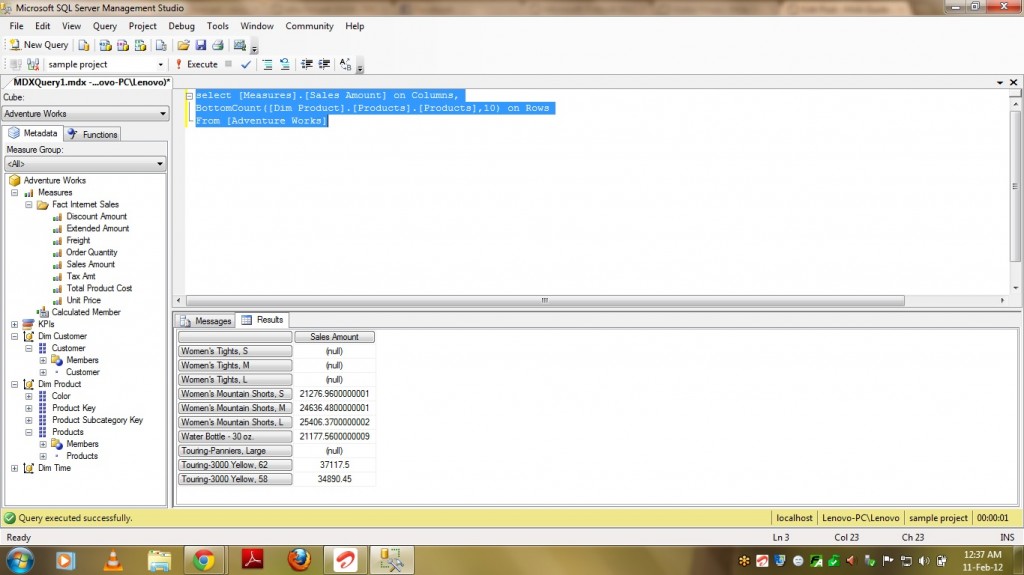Open the Query menu
Screen dimensions: 1024x575
tap(105, 26)
